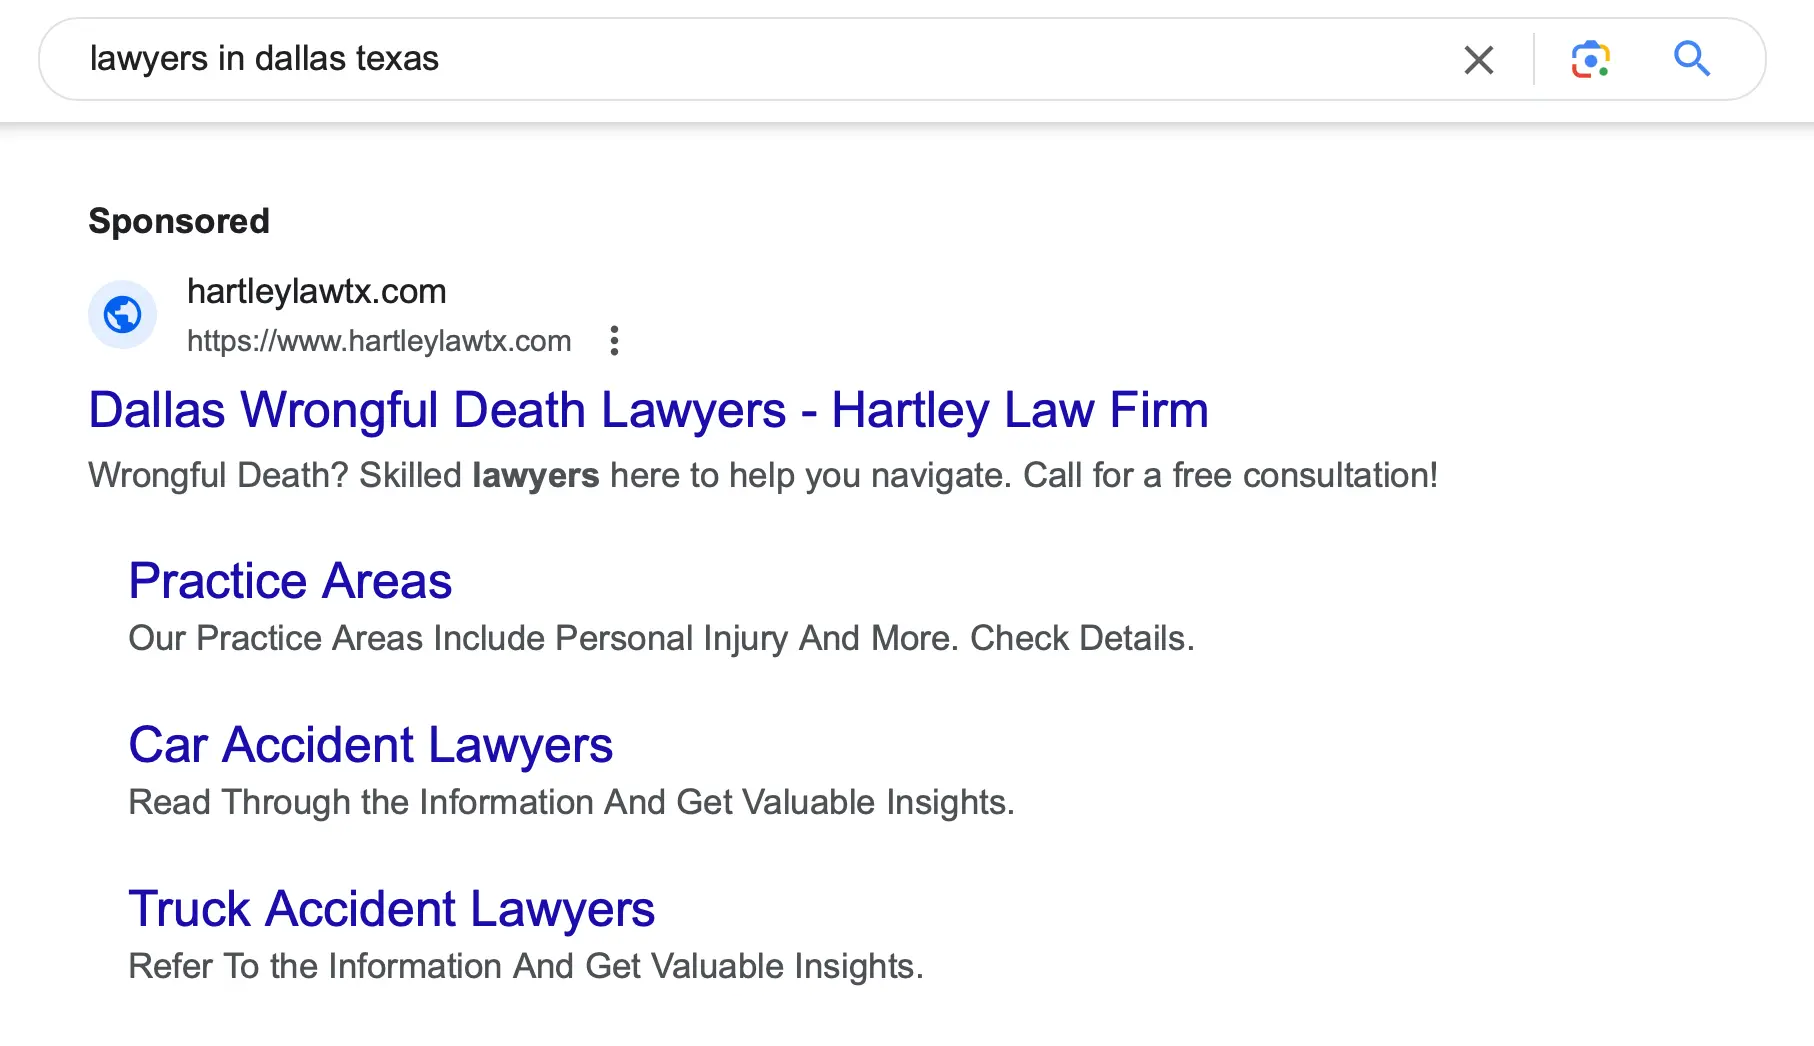Click the Sponsored label heading
Image resolution: width=1814 pixels, height=1046 pixels.
tap(179, 221)
